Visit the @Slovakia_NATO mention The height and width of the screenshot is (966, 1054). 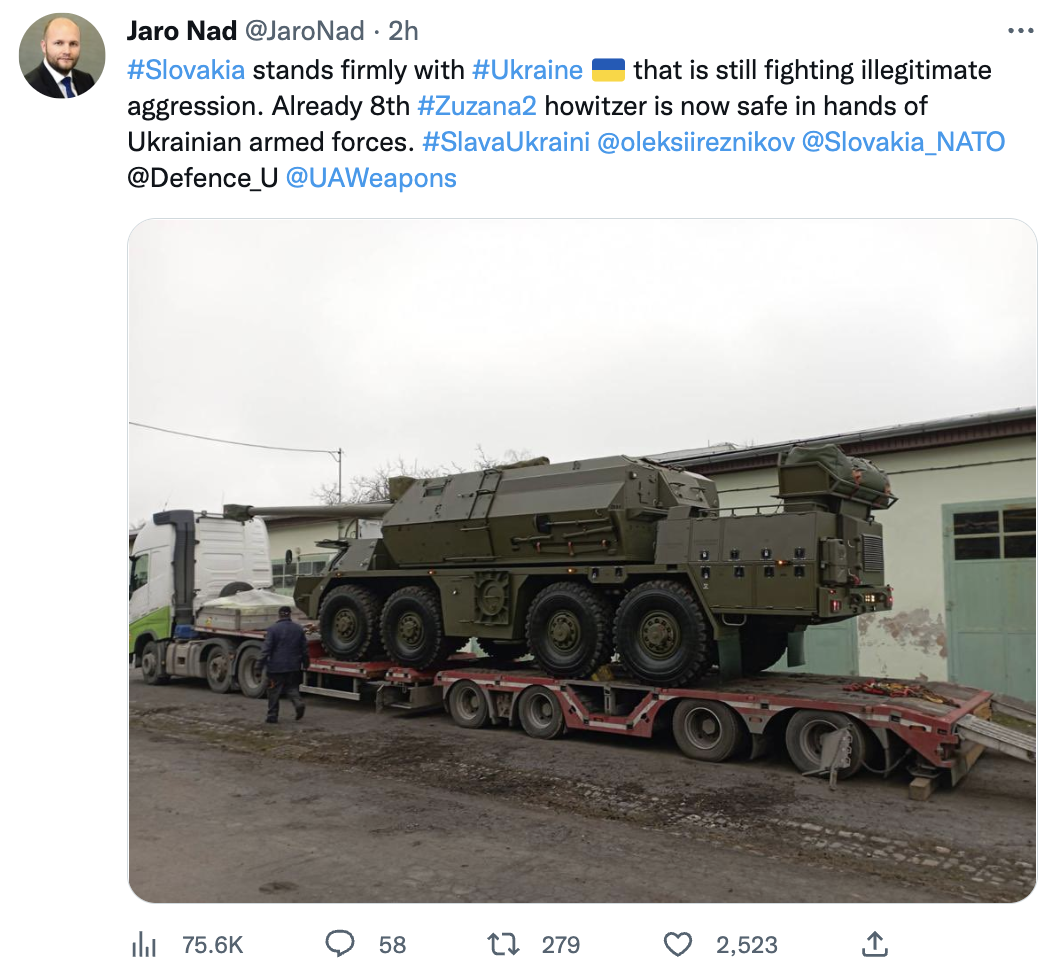click(903, 142)
